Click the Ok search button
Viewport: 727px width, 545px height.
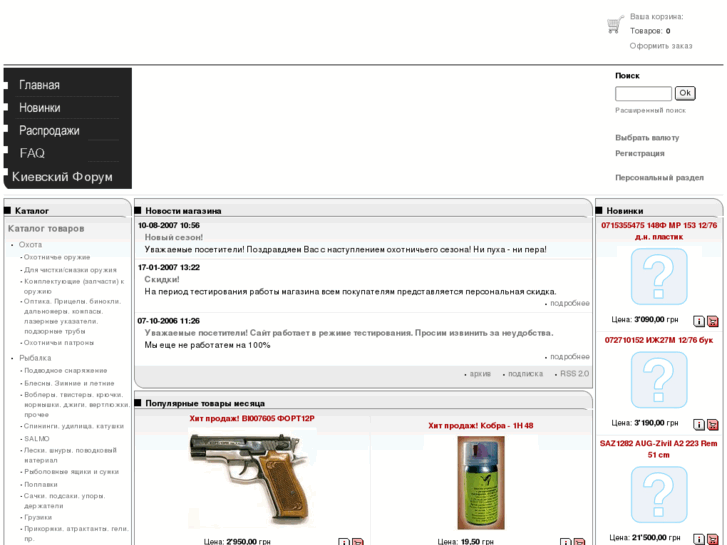[685, 93]
